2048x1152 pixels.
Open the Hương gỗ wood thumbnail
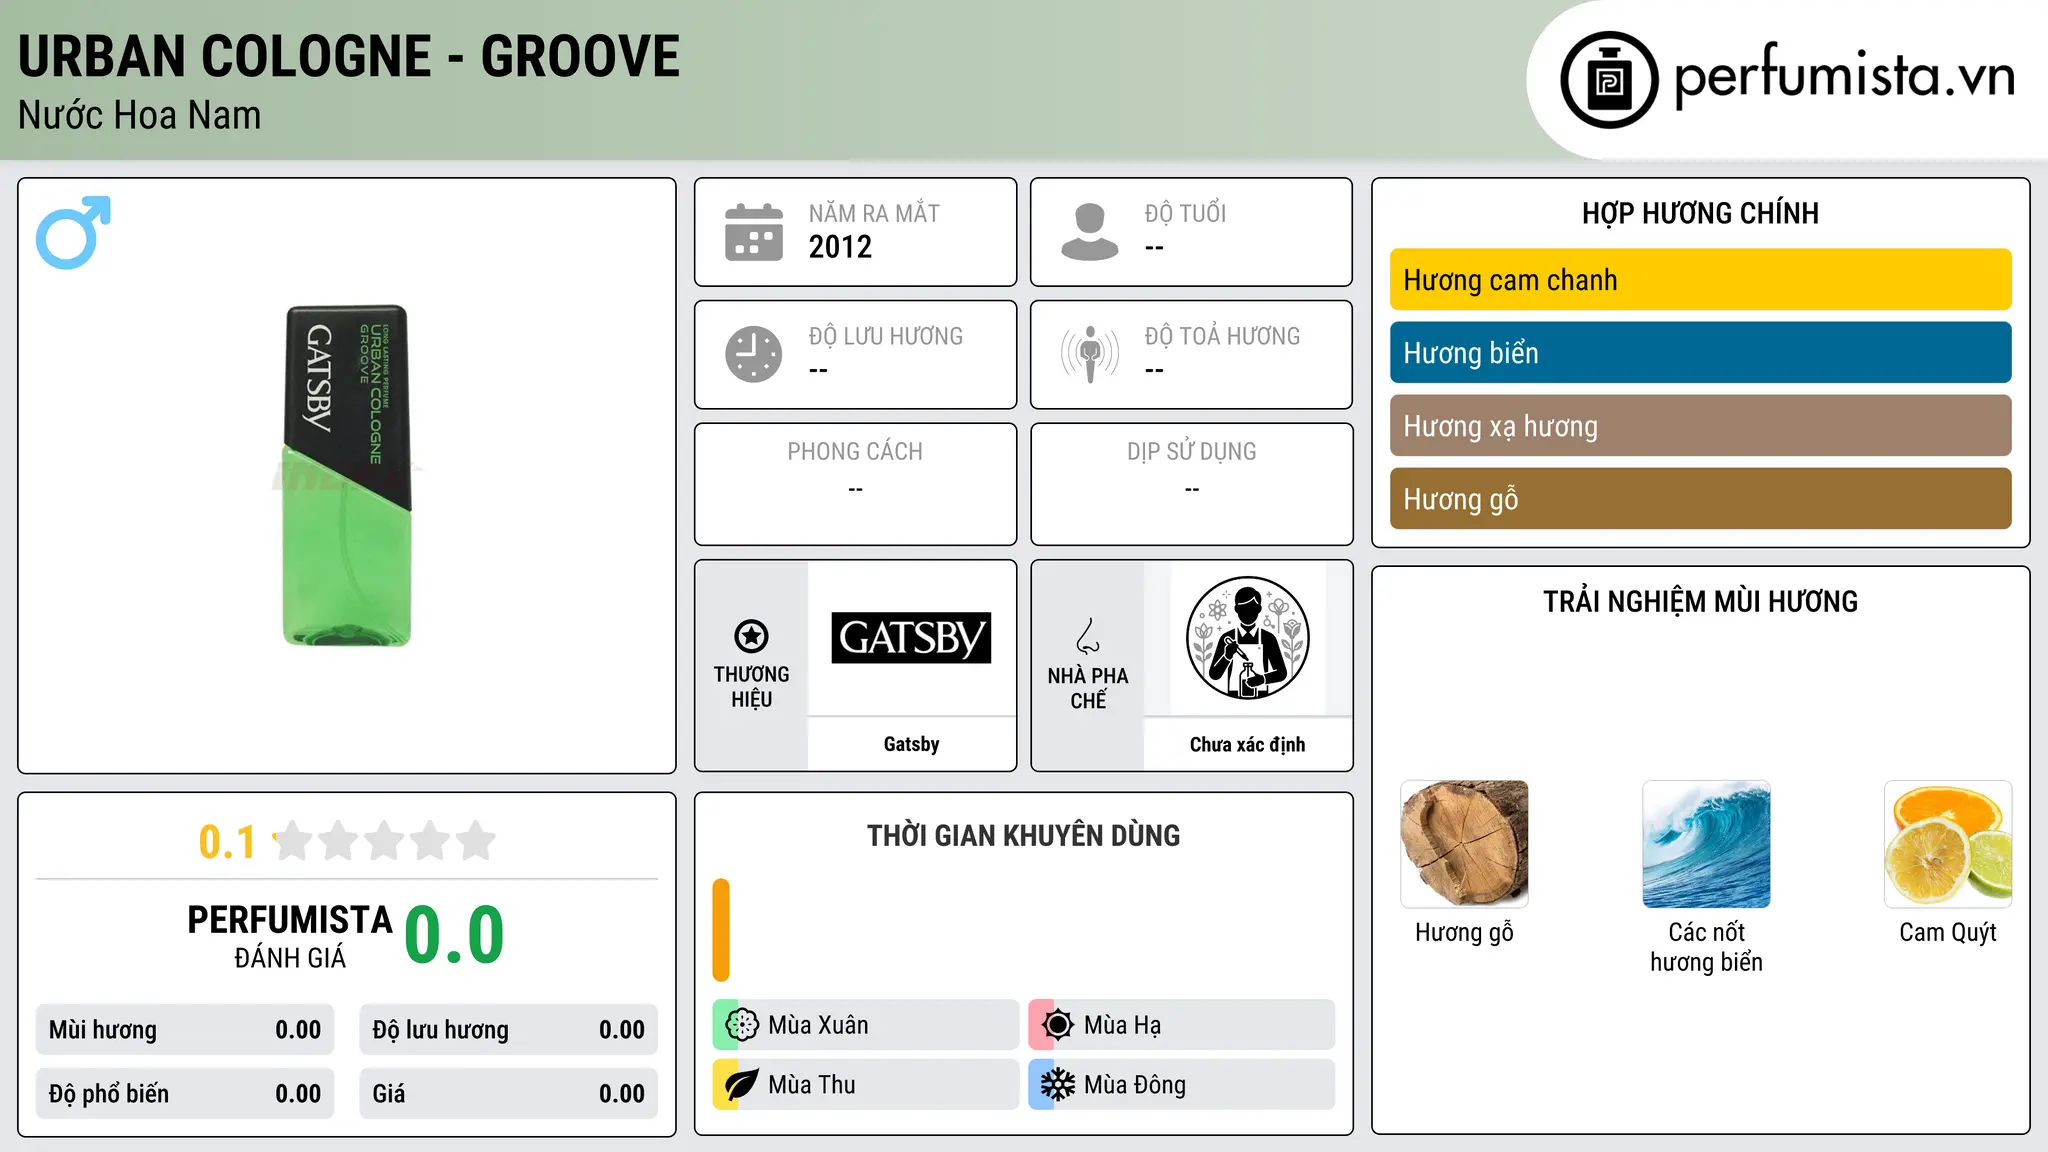tap(1464, 844)
